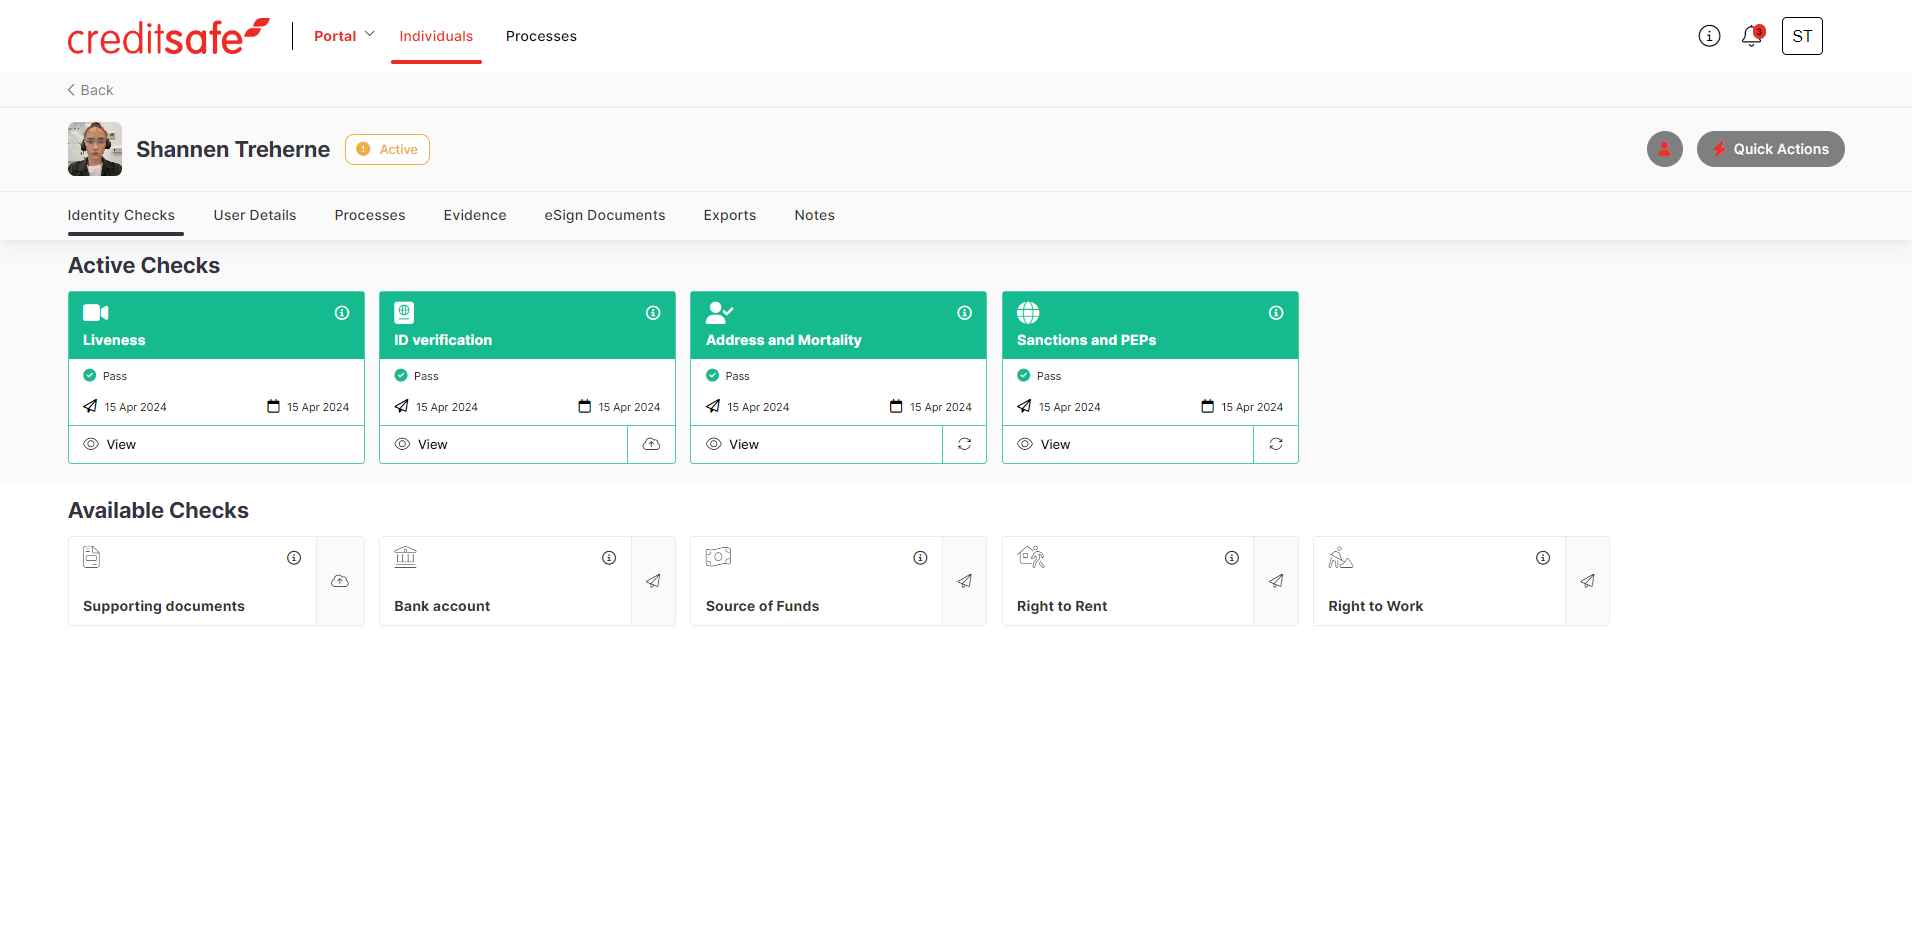Click the Active status badge
Viewport: 1912px width, 932px height.
tap(387, 149)
